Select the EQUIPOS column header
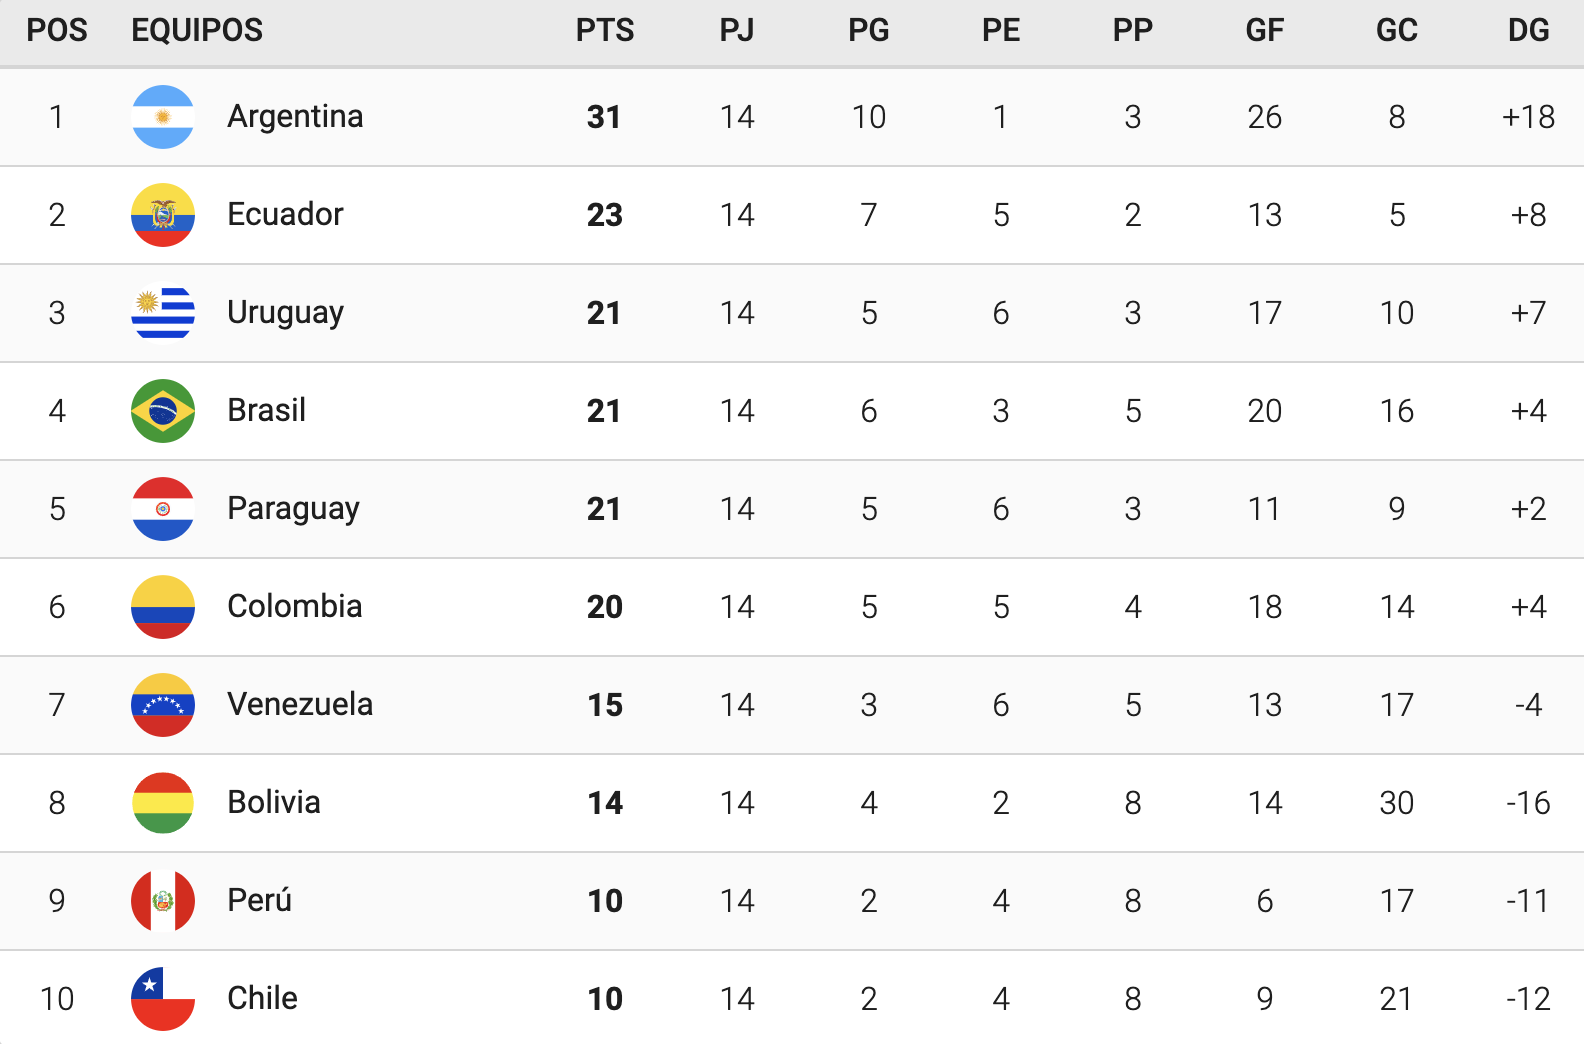The width and height of the screenshot is (1584, 1044). [x=197, y=30]
